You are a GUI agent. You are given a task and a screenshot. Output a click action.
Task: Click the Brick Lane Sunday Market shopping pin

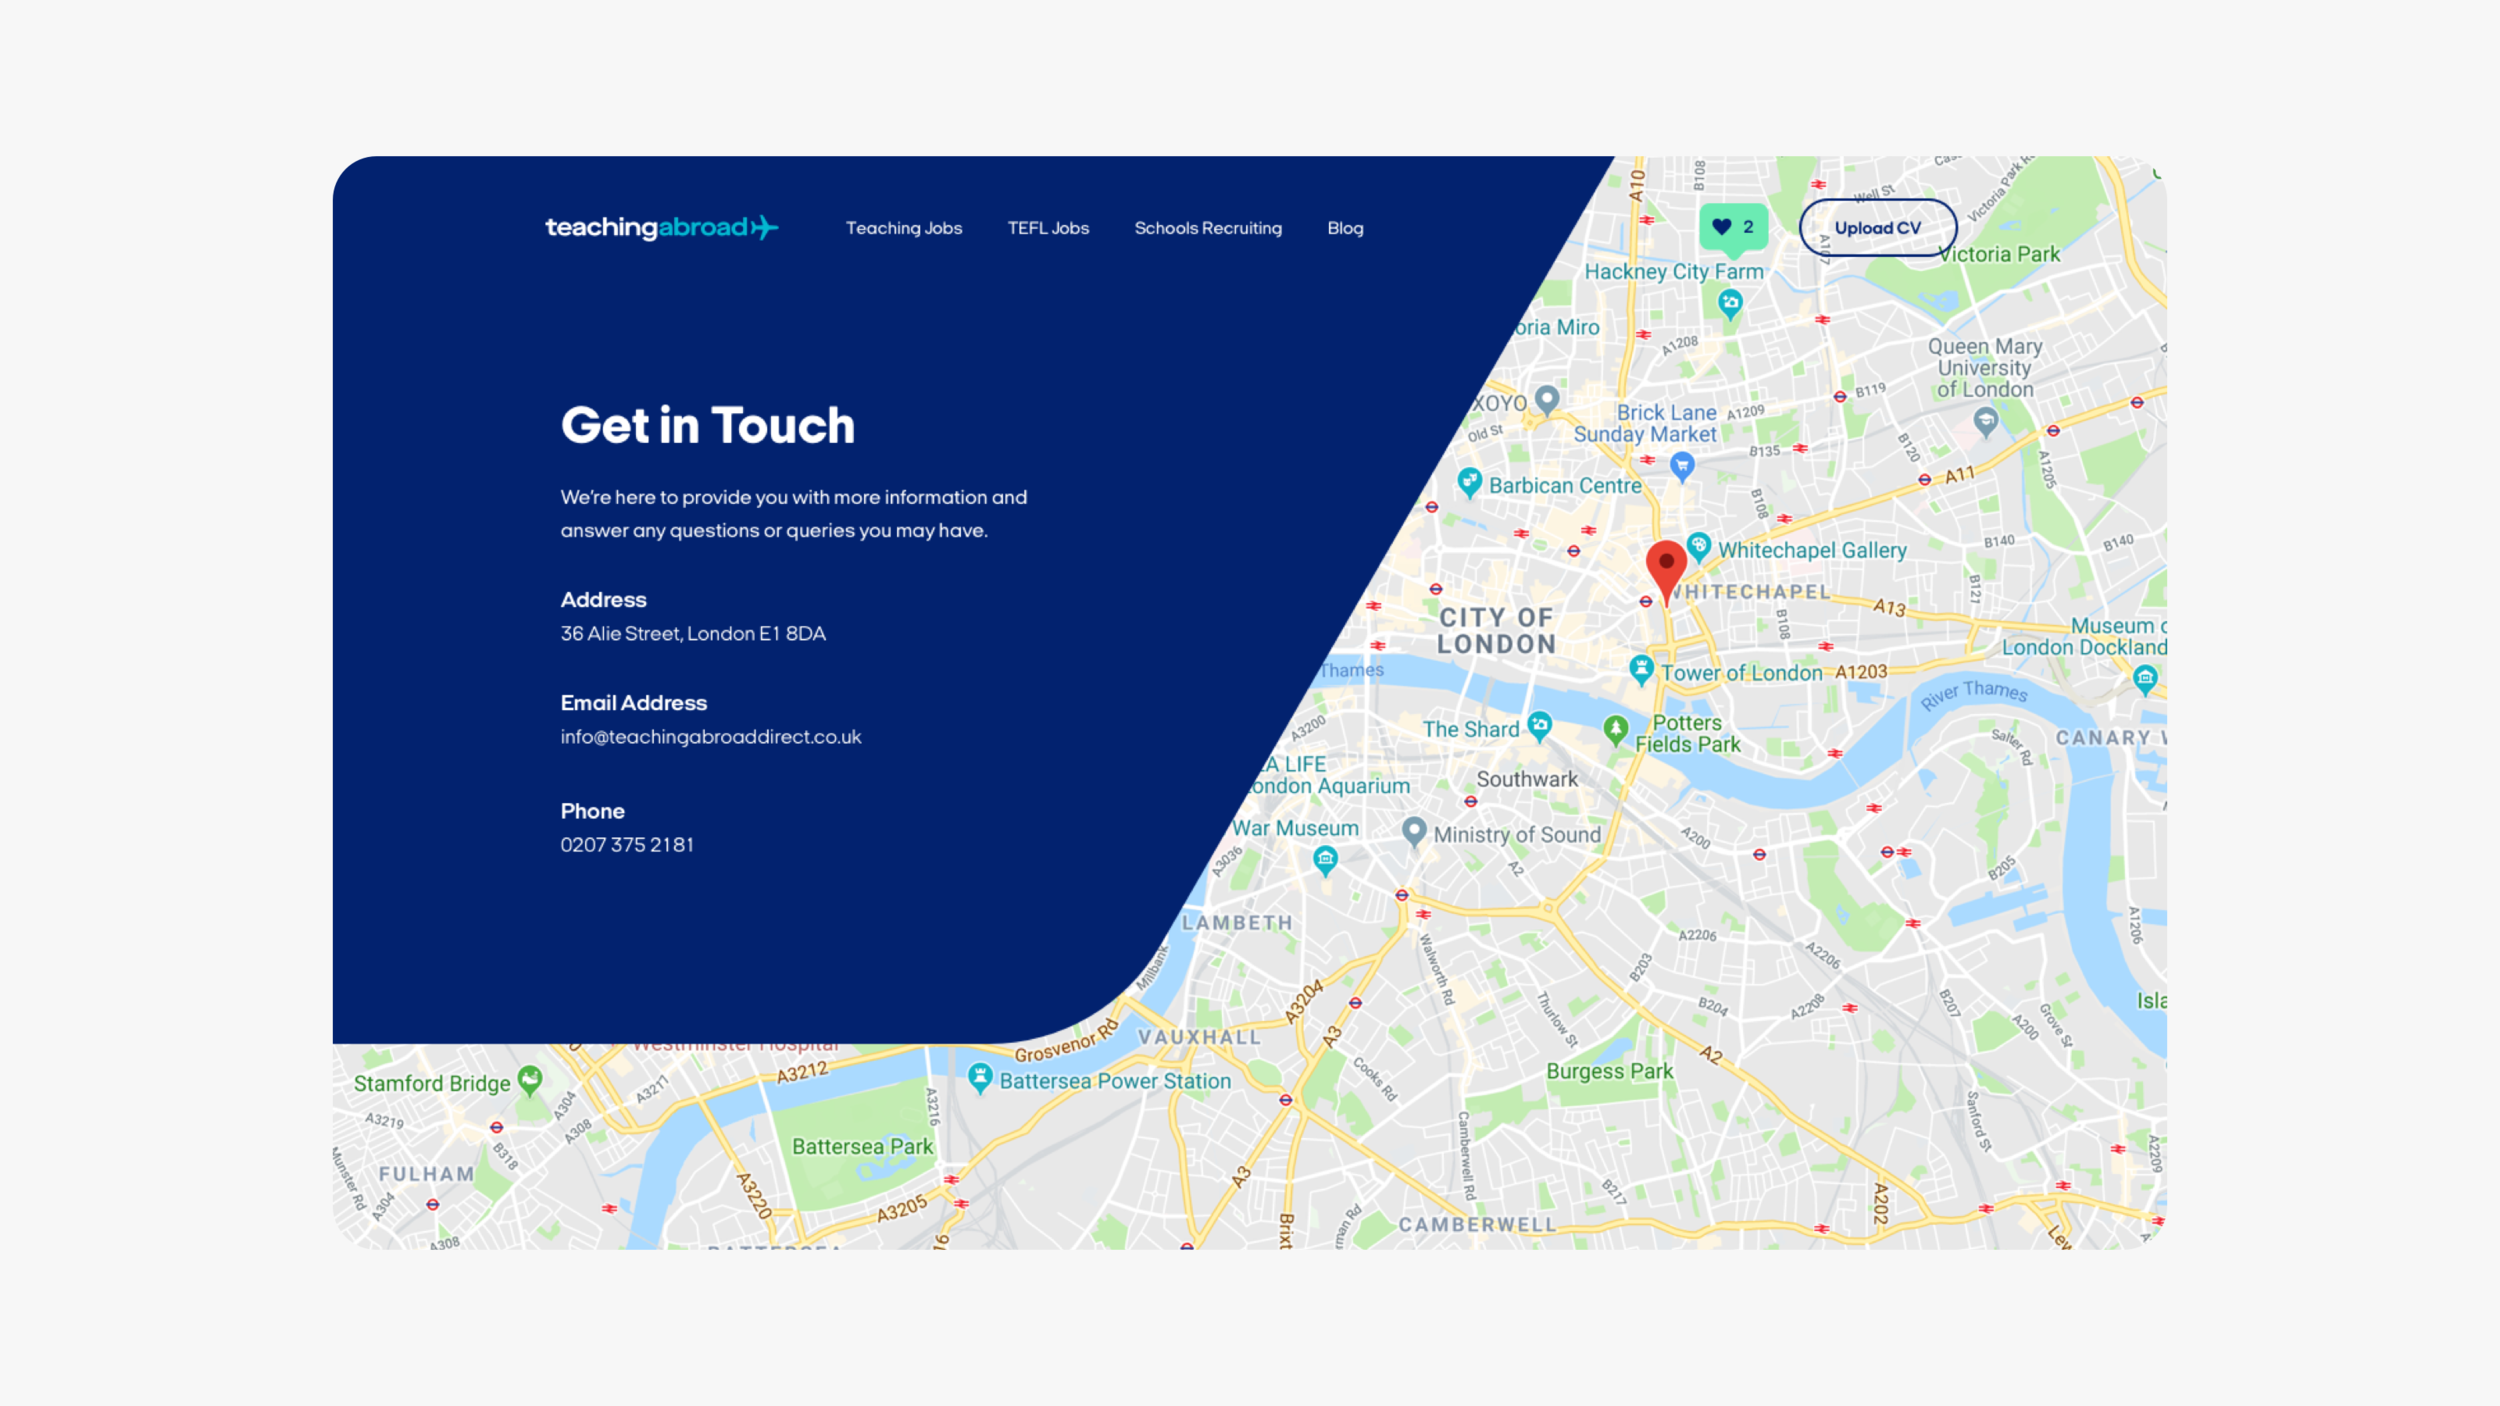1682,465
